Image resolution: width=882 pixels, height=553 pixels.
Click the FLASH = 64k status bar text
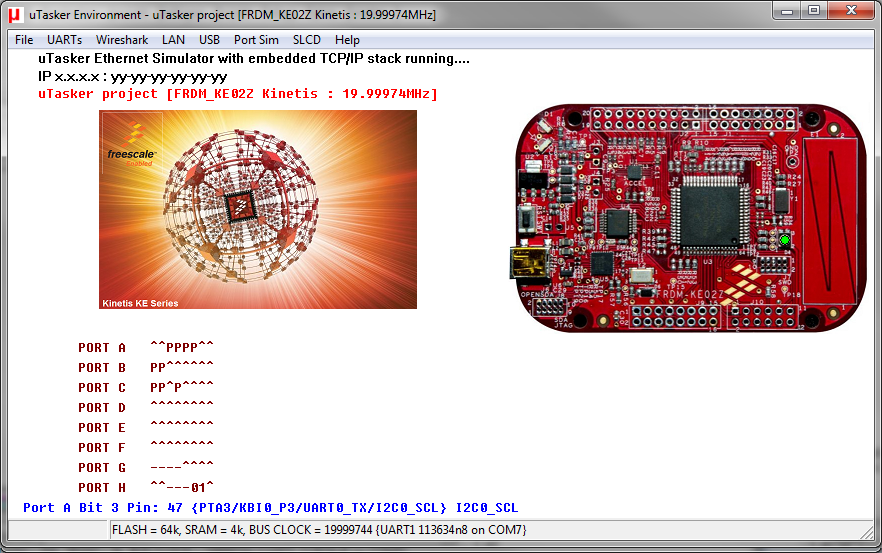(319, 530)
